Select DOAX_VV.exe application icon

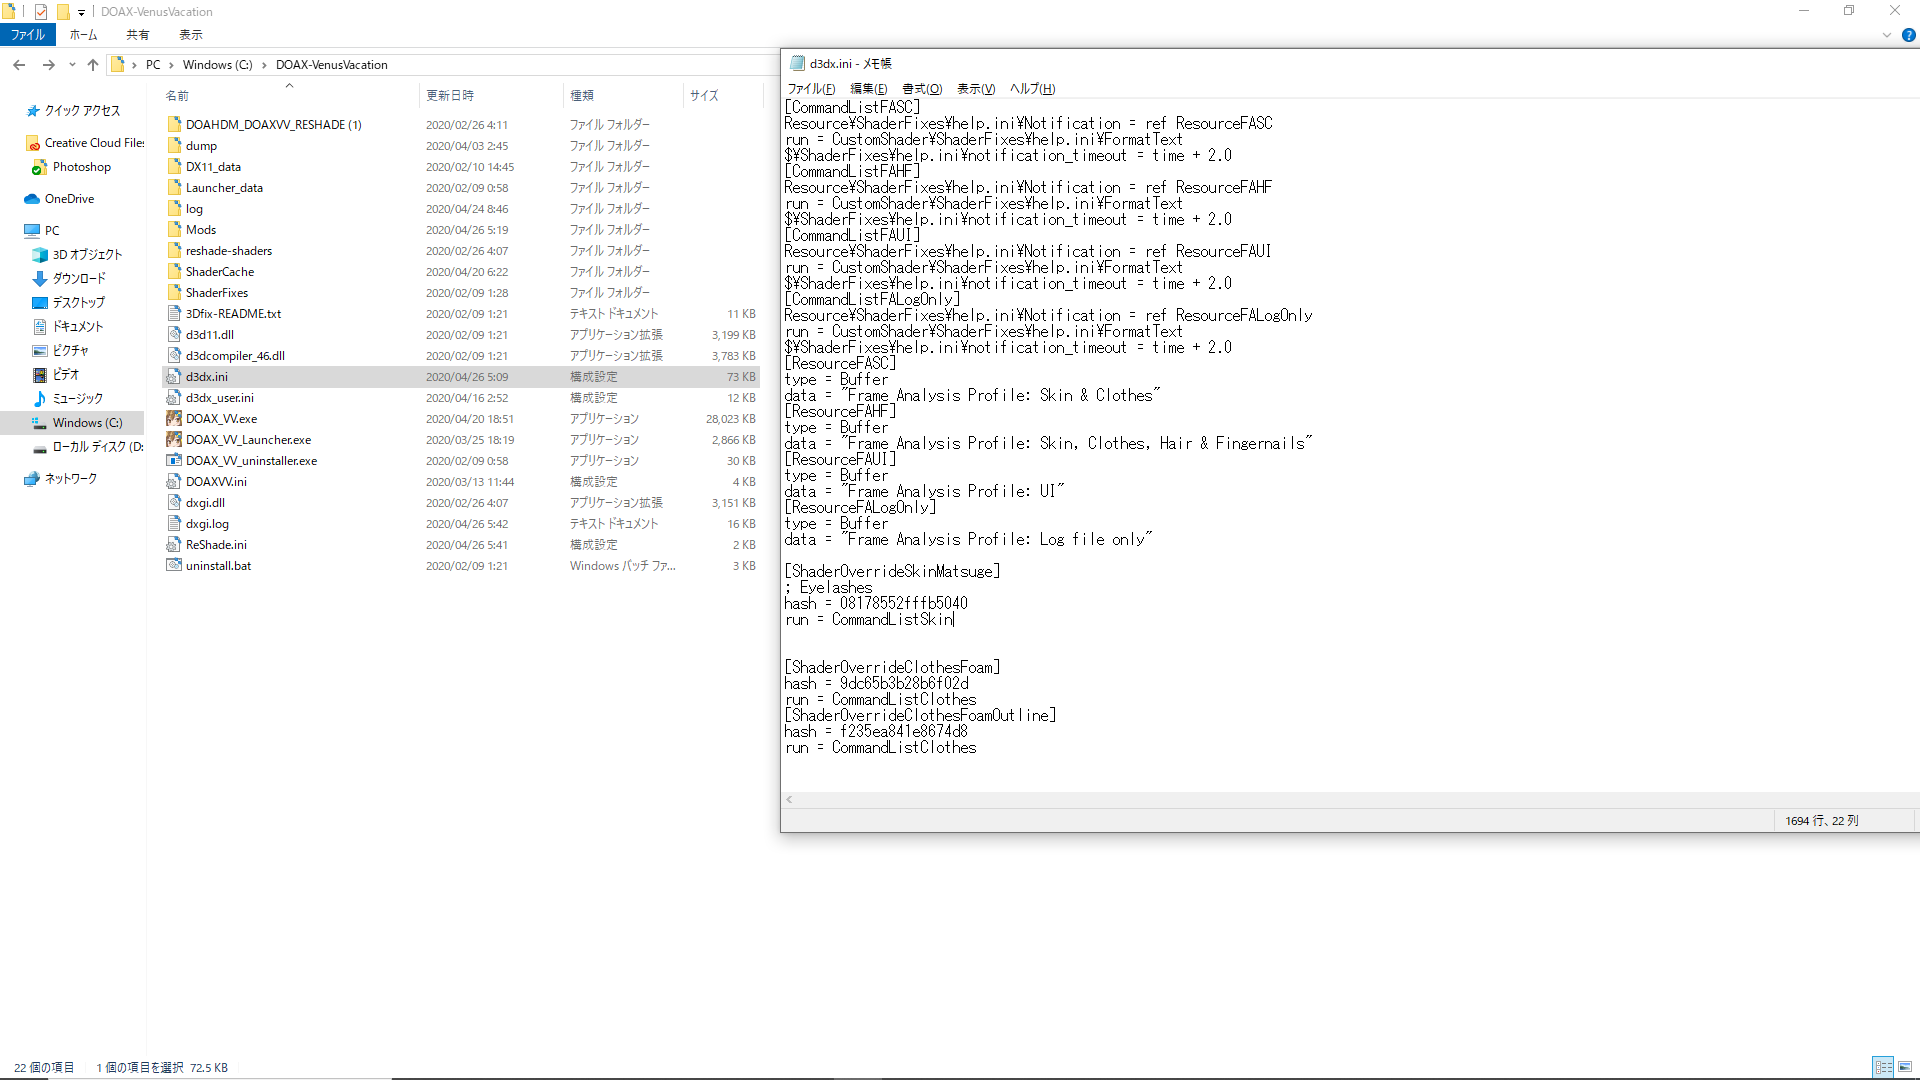[x=174, y=419]
